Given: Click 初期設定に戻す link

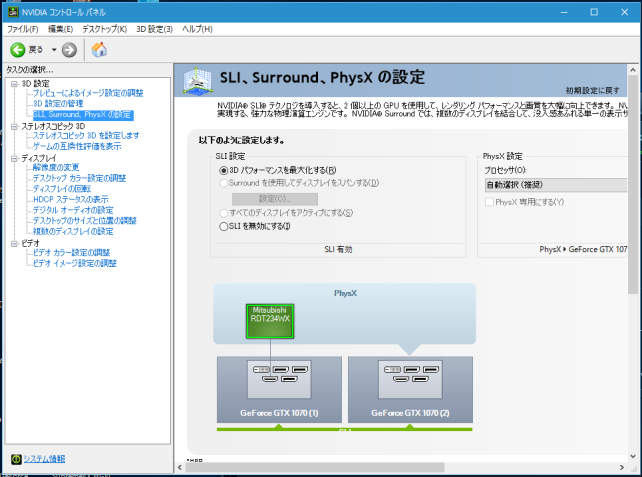Looking at the screenshot, I should click(592, 90).
